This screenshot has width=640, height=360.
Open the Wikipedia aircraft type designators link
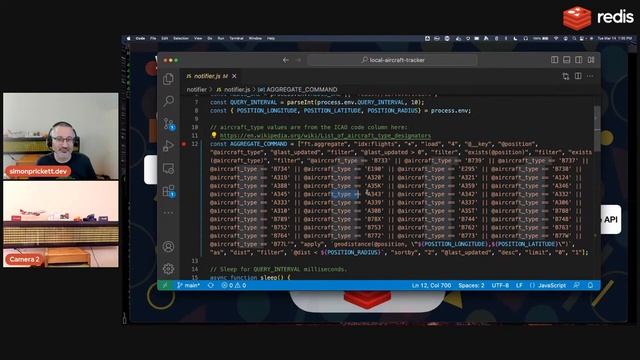tap(325, 136)
